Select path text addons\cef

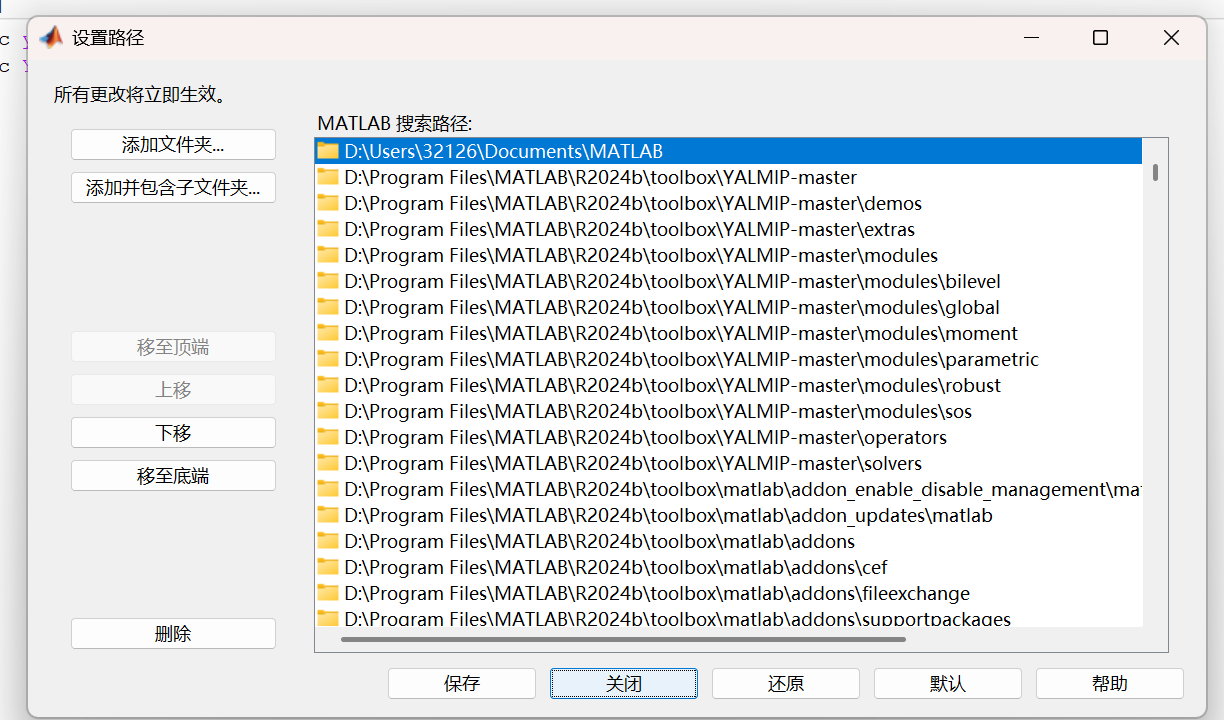[616, 567]
